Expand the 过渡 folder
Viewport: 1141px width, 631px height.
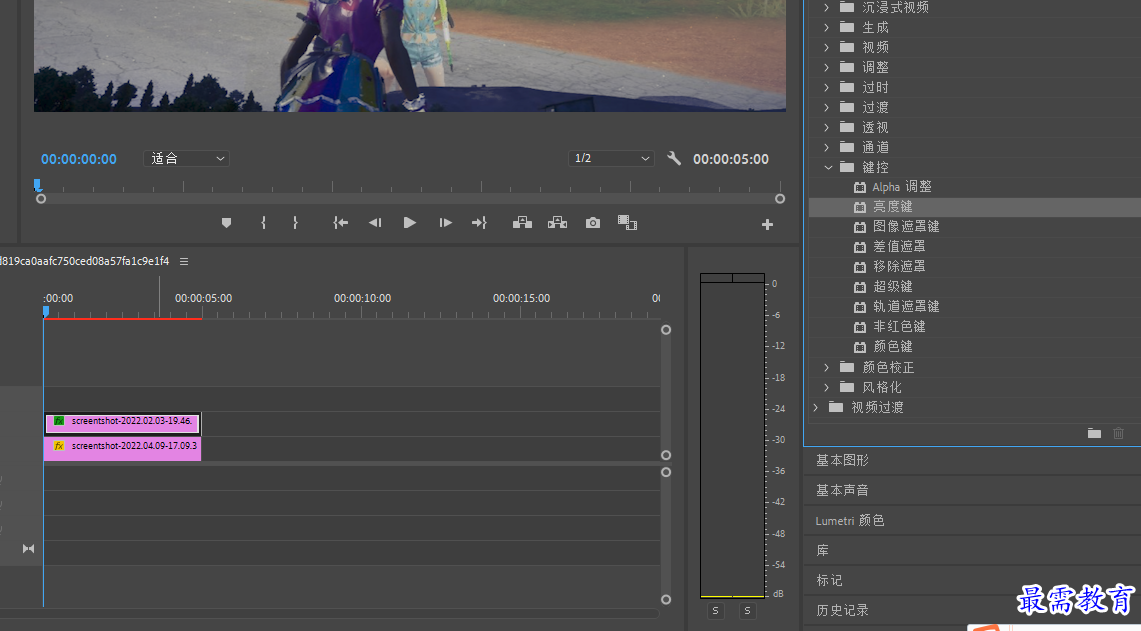(827, 107)
